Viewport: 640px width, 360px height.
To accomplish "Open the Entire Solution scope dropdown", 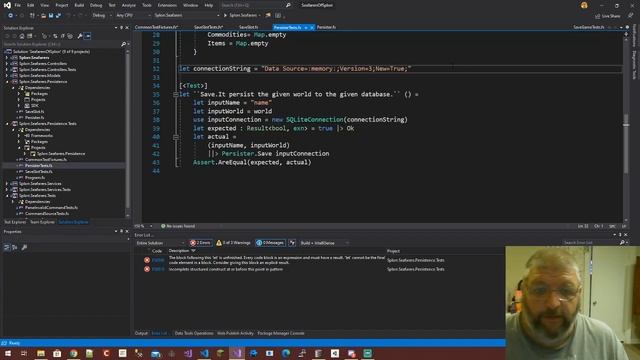I will coord(160,243).
